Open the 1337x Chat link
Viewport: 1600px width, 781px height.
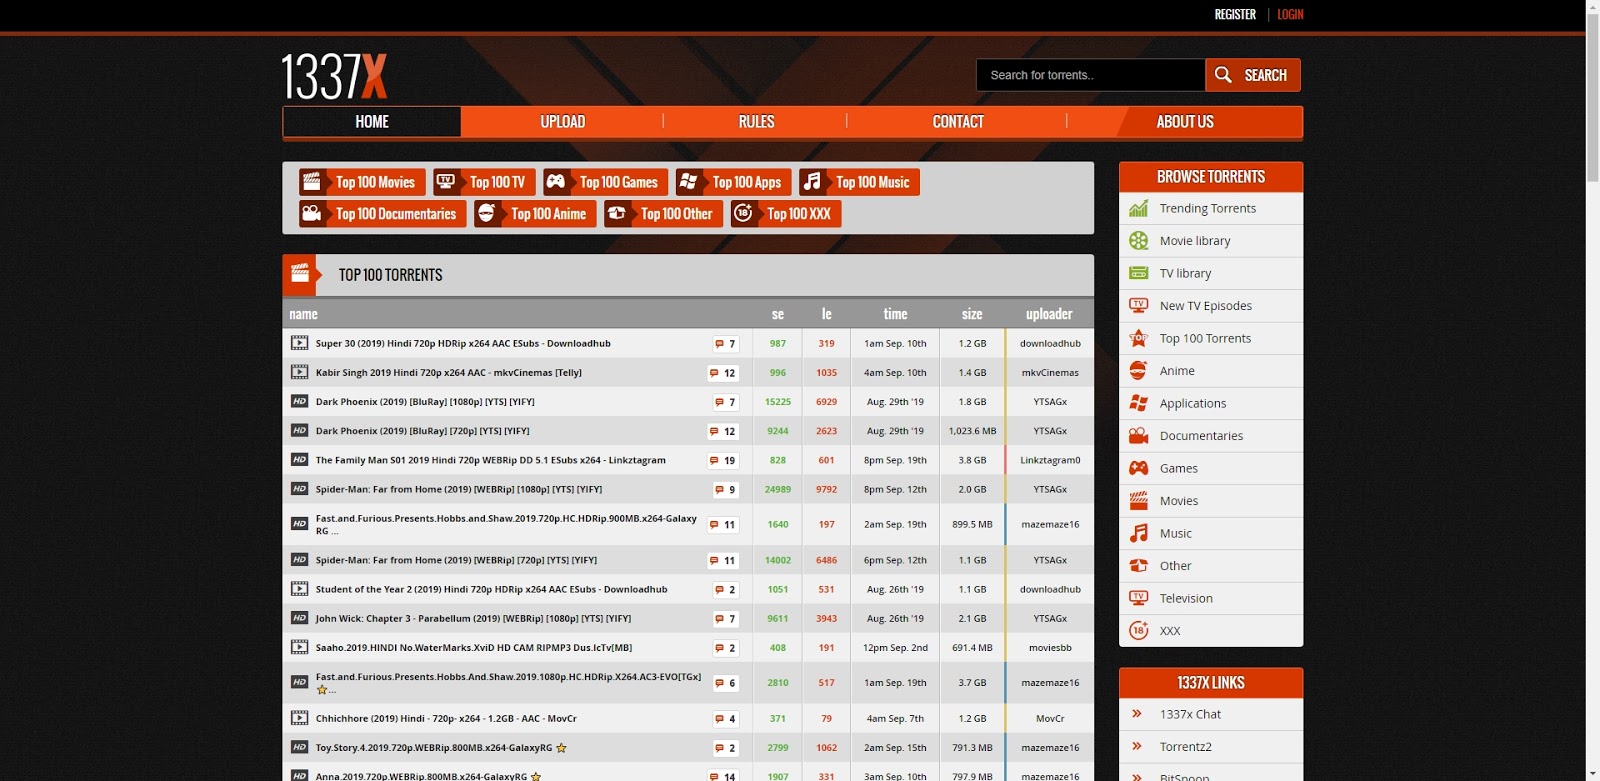(1190, 714)
